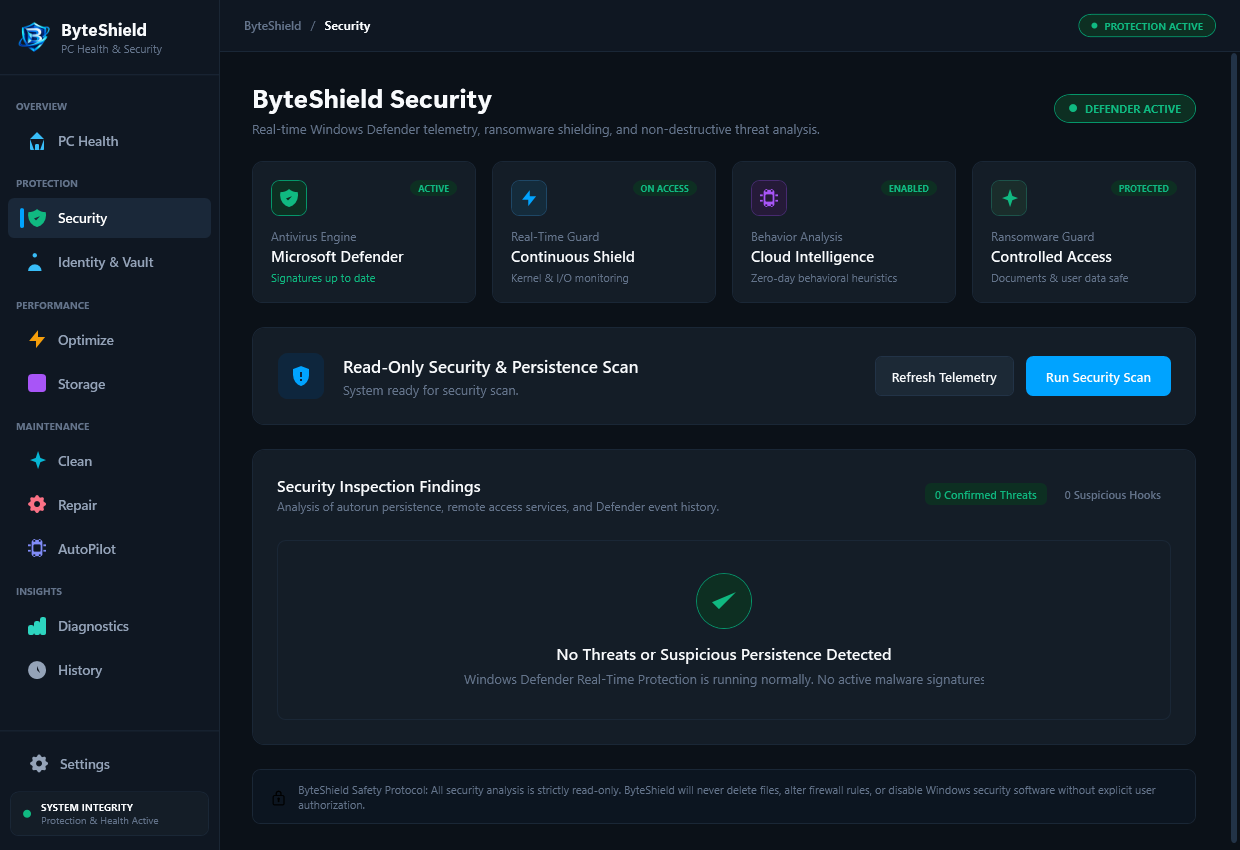Click 'Read-Only Security & Persistence Scan' title
1240x850 pixels.
tap(490, 367)
